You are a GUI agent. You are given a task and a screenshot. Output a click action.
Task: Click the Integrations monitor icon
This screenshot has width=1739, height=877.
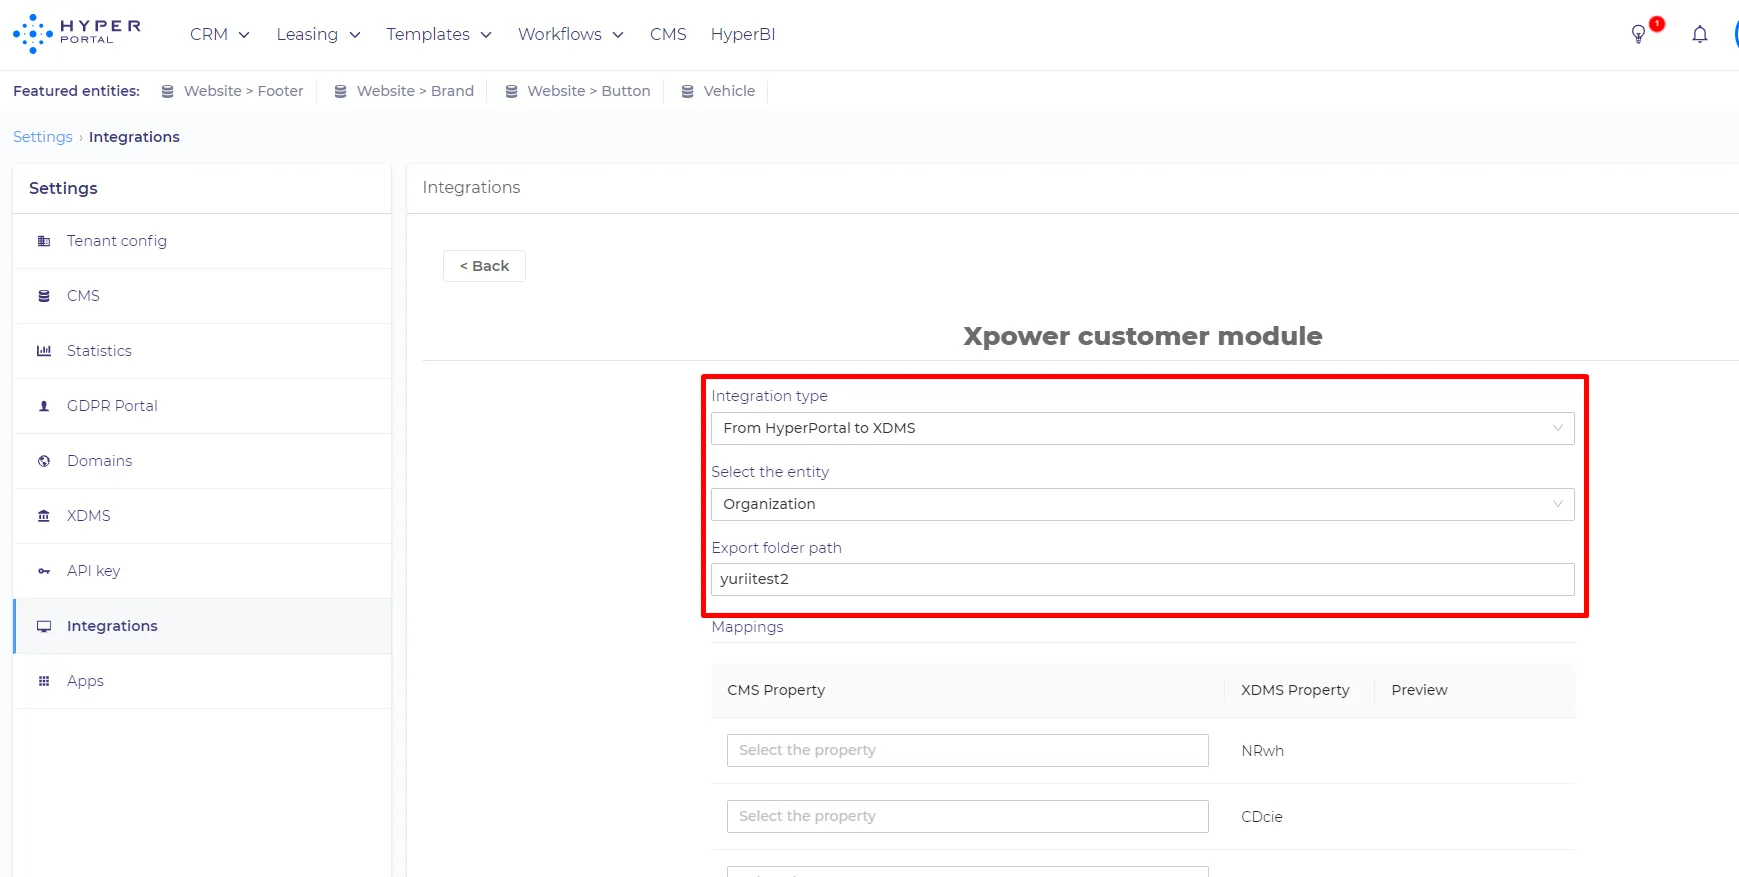point(44,626)
